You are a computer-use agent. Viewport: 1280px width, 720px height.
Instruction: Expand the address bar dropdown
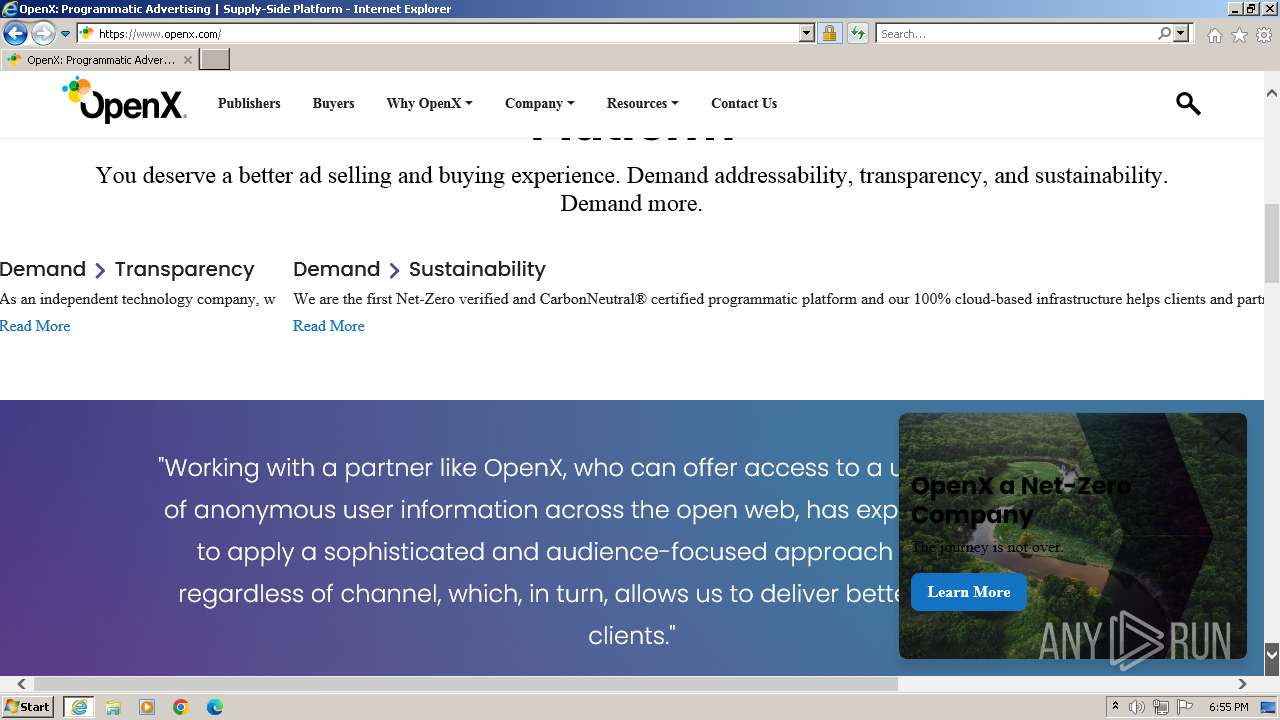coord(807,33)
